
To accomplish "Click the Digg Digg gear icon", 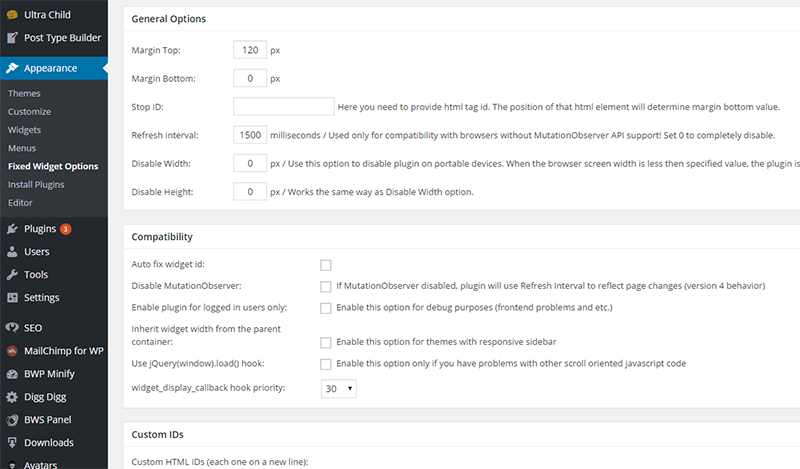I will click(12, 397).
